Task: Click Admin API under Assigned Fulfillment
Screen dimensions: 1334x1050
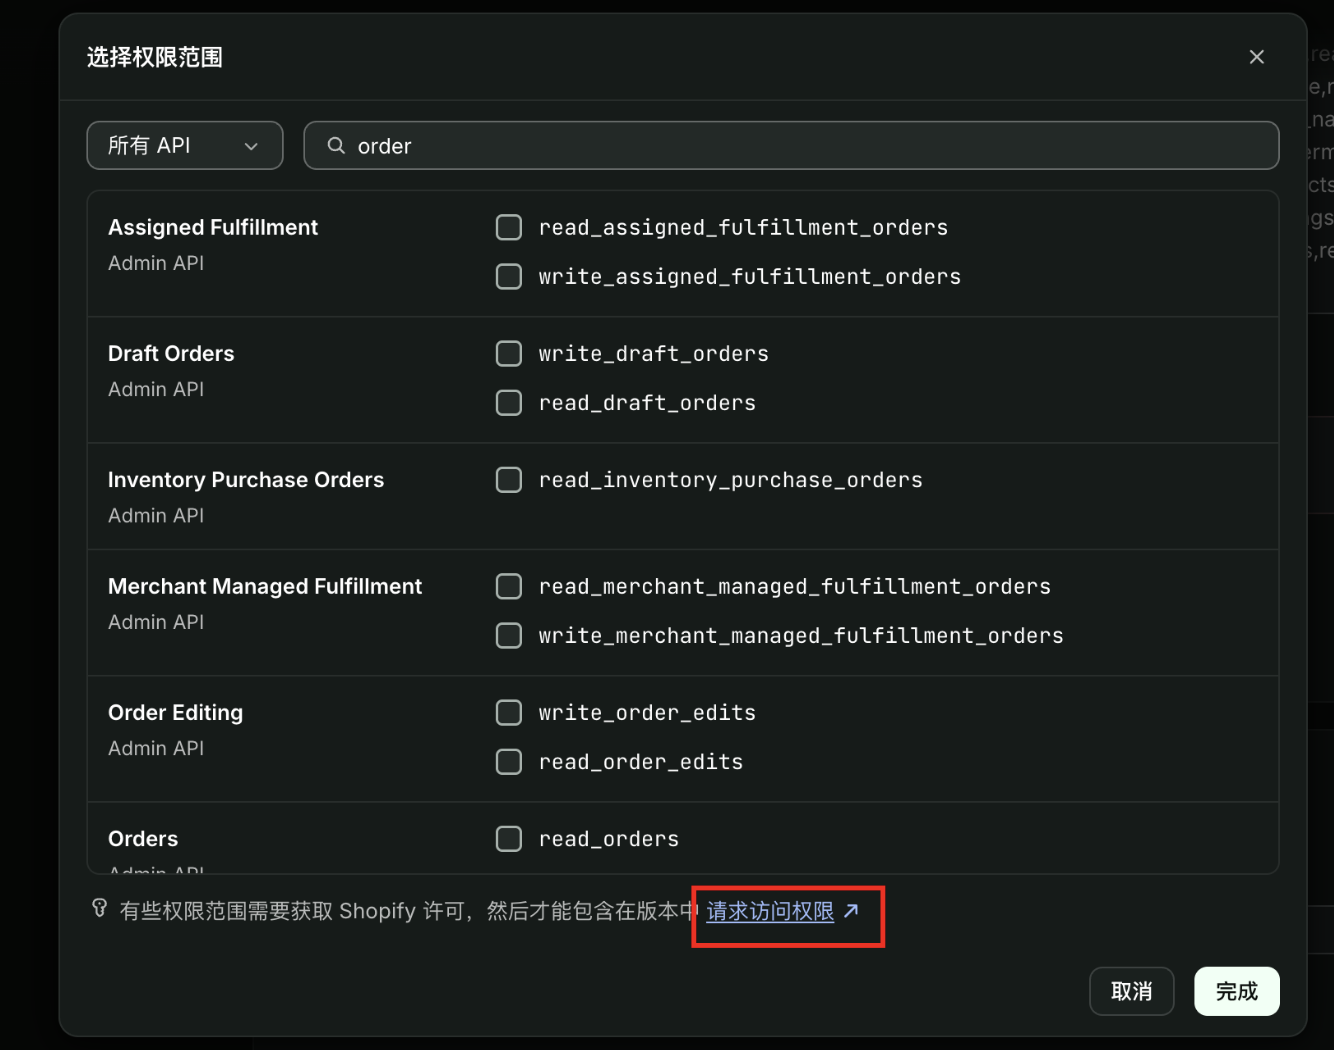Action: pos(156,263)
